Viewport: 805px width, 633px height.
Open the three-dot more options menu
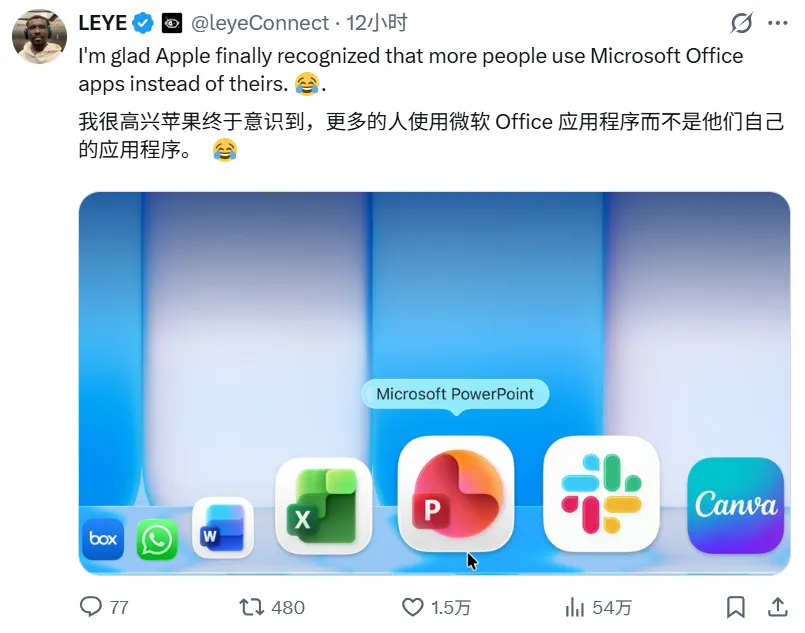click(x=777, y=23)
